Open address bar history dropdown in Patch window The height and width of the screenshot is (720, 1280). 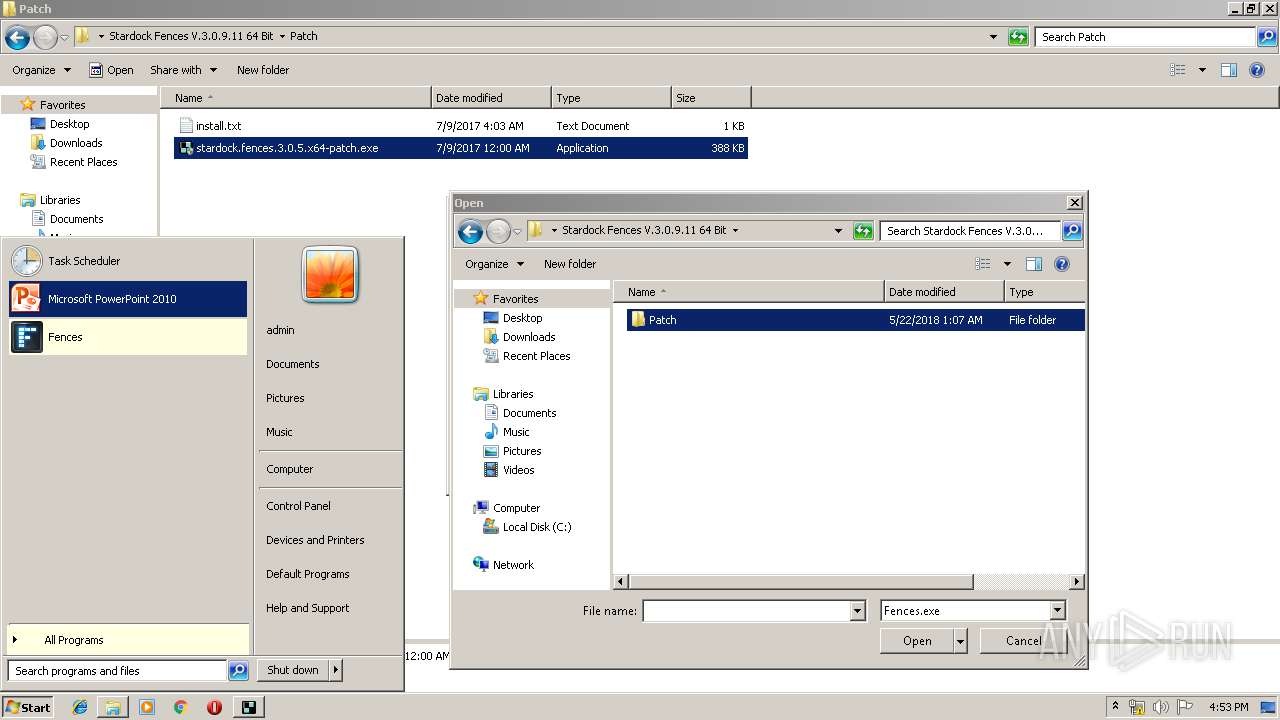(x=993, y=37)
